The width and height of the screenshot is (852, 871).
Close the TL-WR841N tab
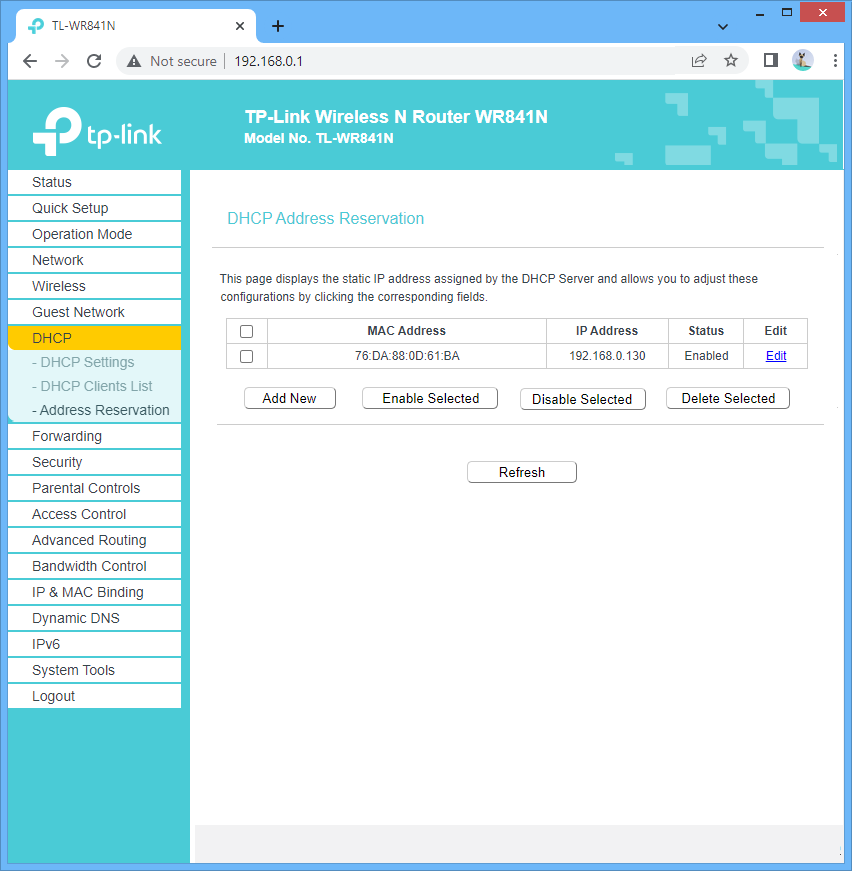[x=240, y=26]
